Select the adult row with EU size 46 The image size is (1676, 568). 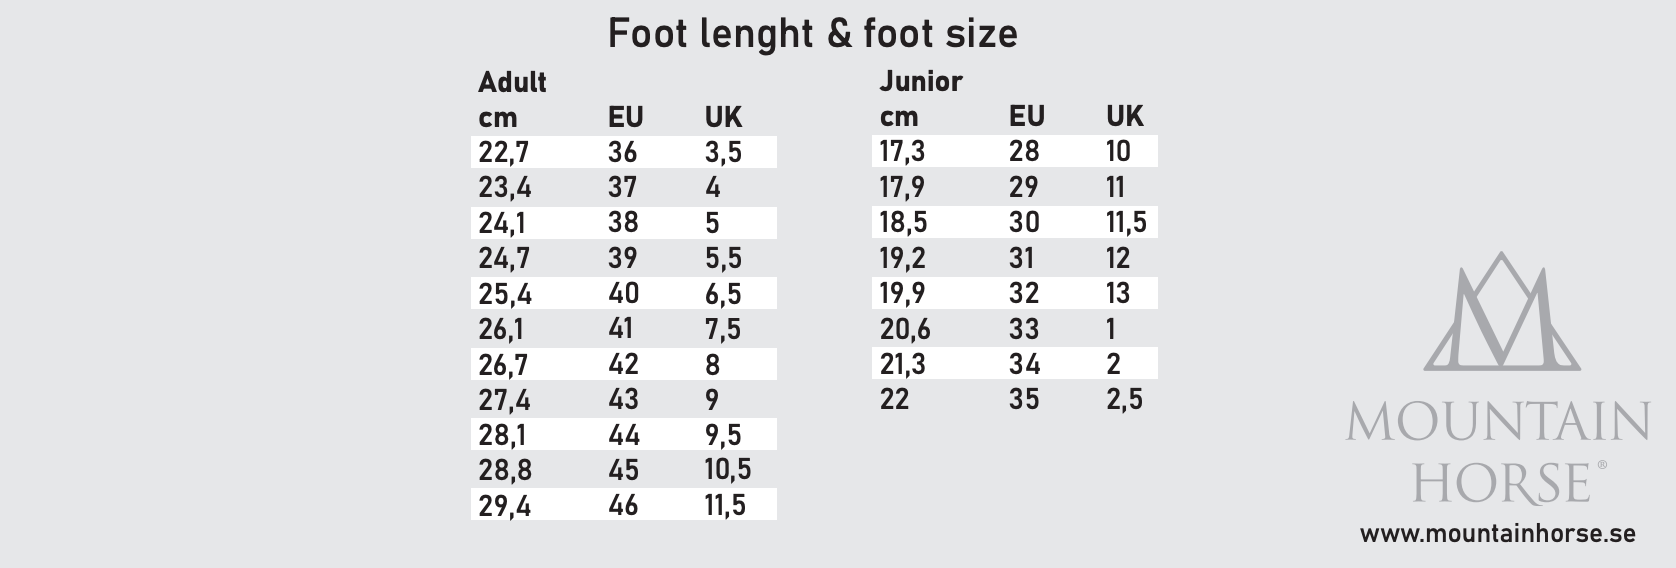coord(624,506)
